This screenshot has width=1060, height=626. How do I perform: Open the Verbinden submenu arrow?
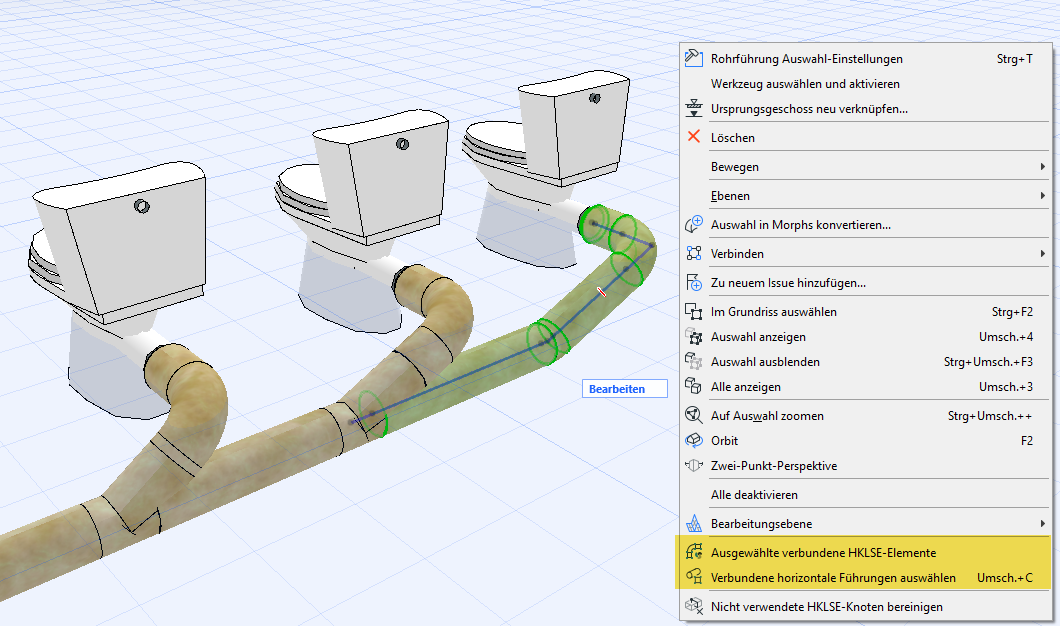1043,254
